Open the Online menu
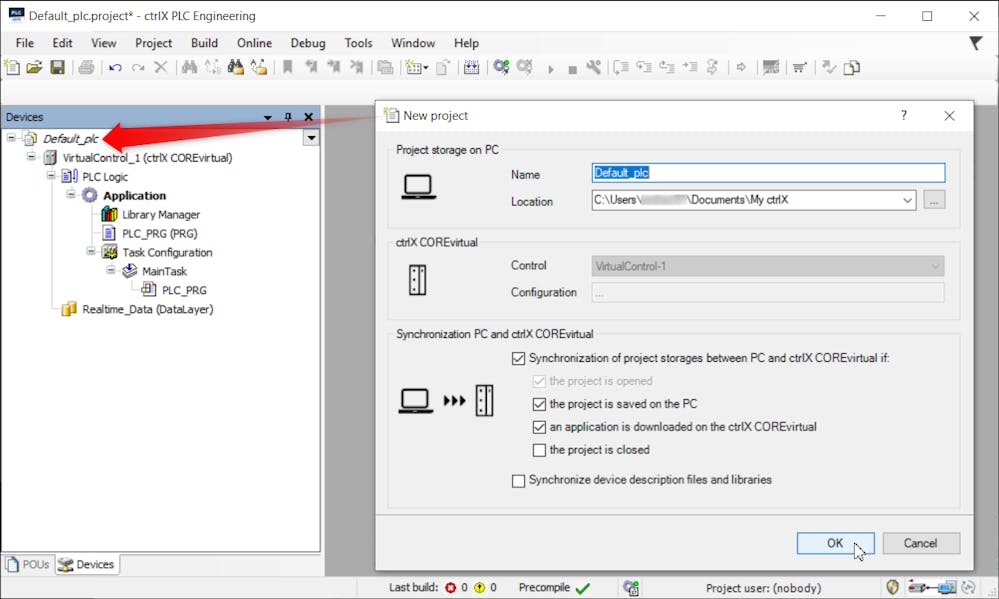 coord(254,43)
